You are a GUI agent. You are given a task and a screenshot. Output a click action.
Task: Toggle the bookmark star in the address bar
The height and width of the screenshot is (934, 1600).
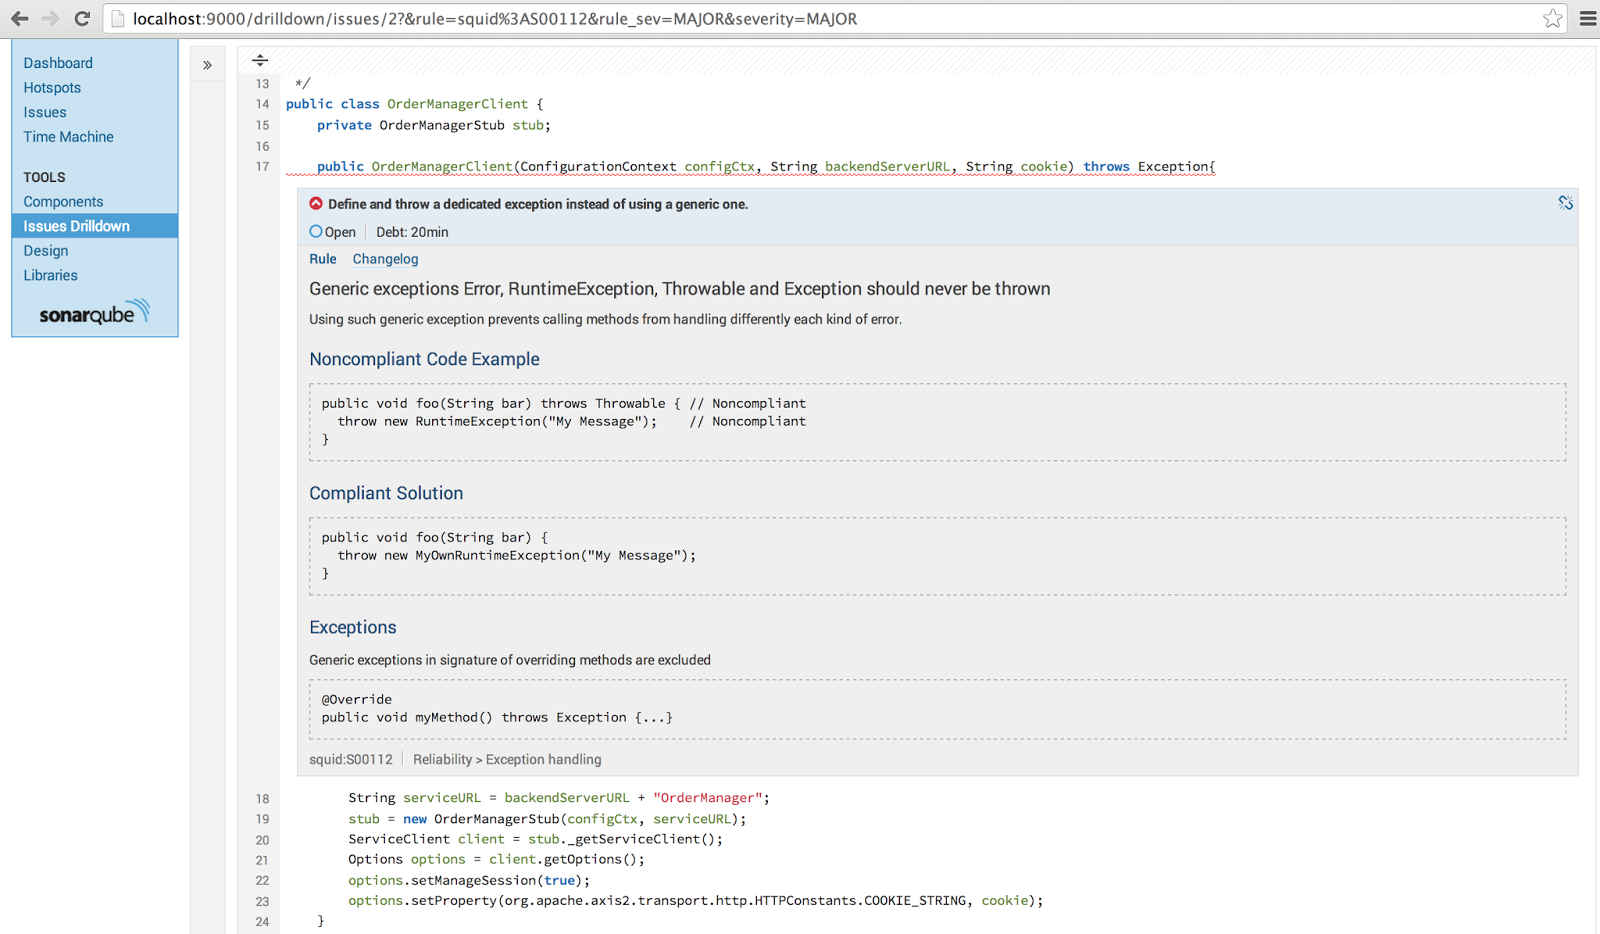tap(1553, 18)
